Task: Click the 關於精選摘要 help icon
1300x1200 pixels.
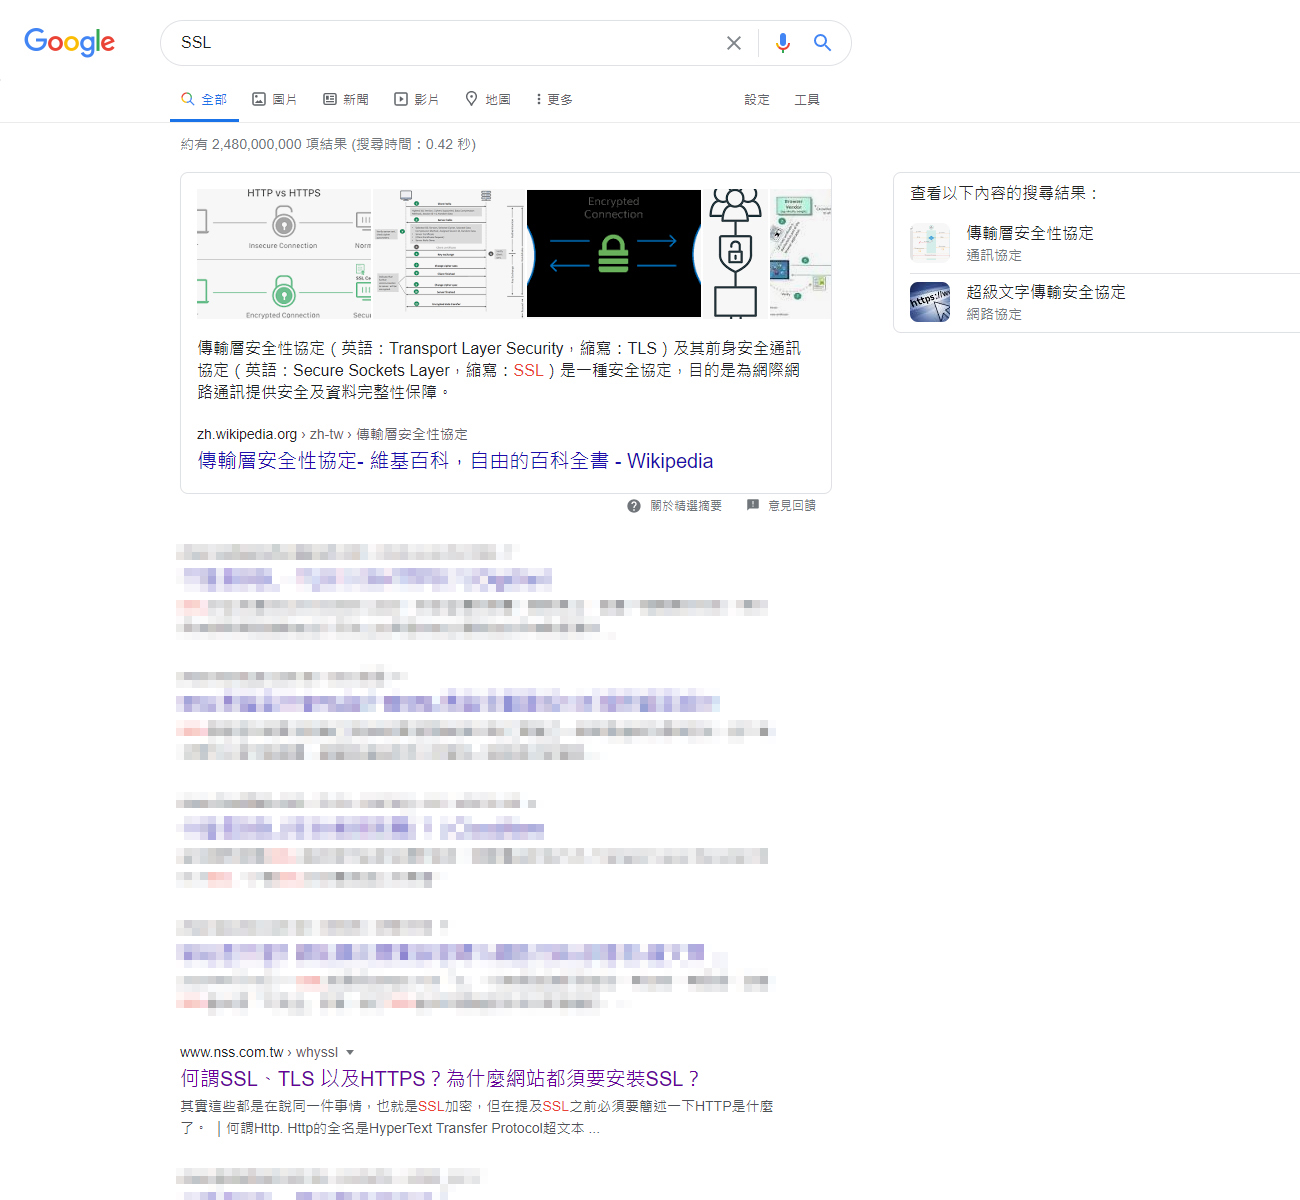Action: click(x=634, y=506)
